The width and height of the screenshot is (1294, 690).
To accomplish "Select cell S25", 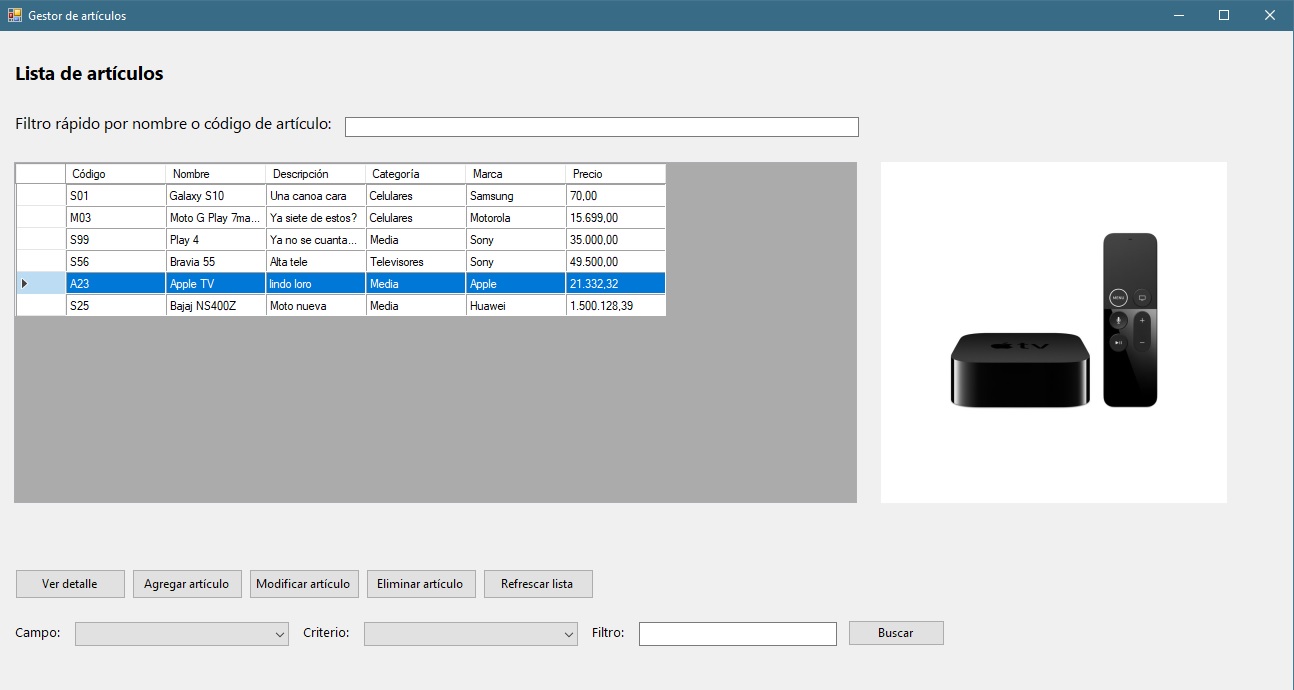I will pos(116,306).
